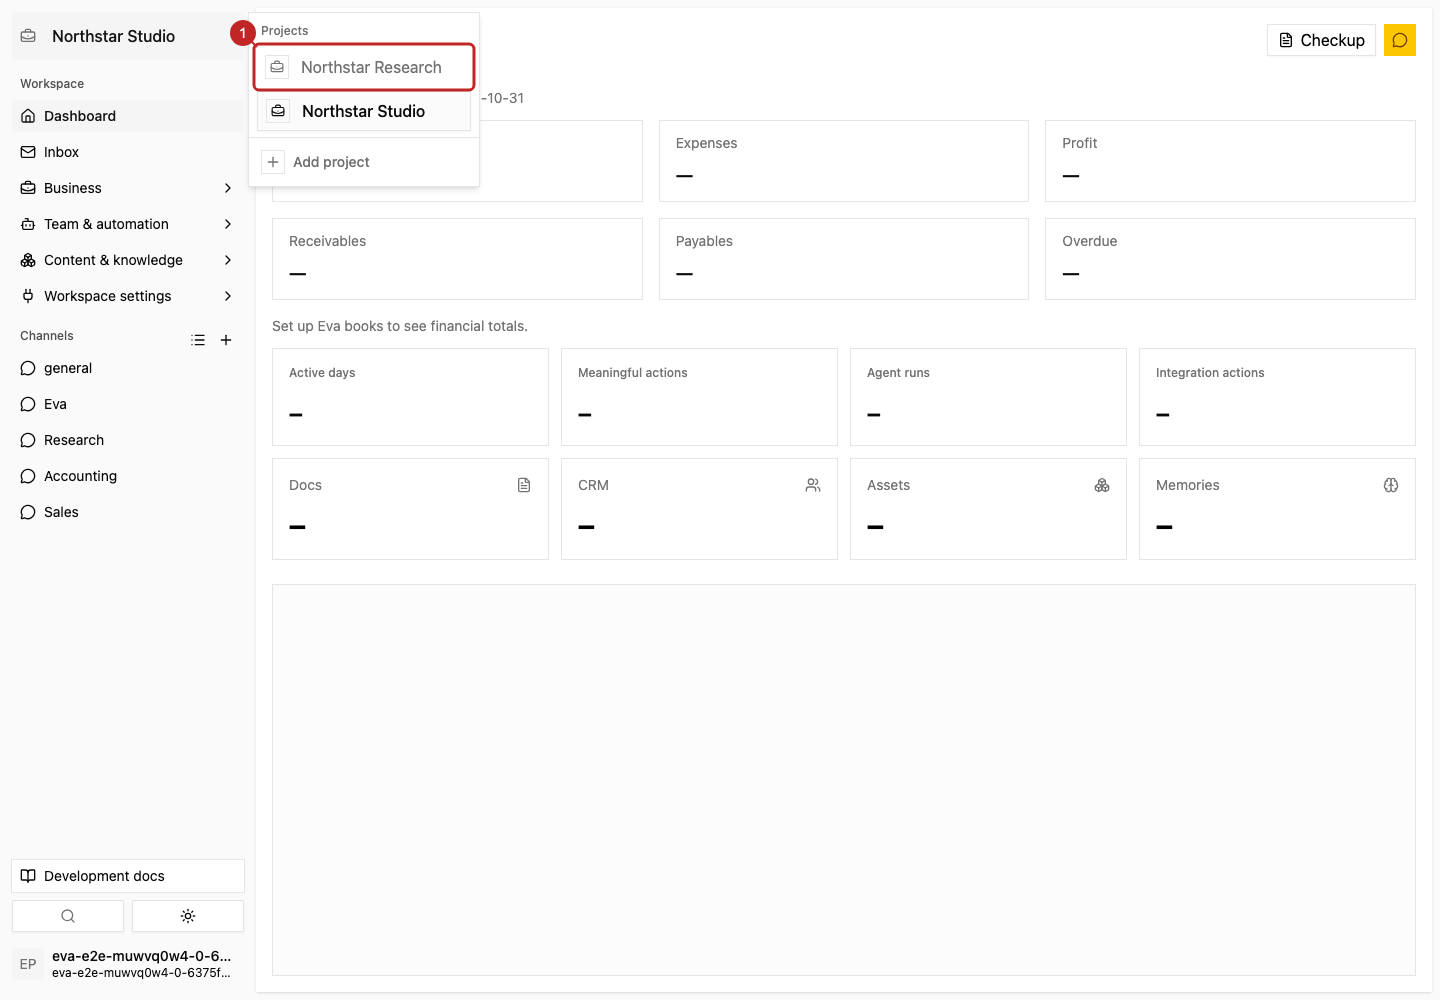
Task: Open the channel list view icon
Action: coord(198,340)
